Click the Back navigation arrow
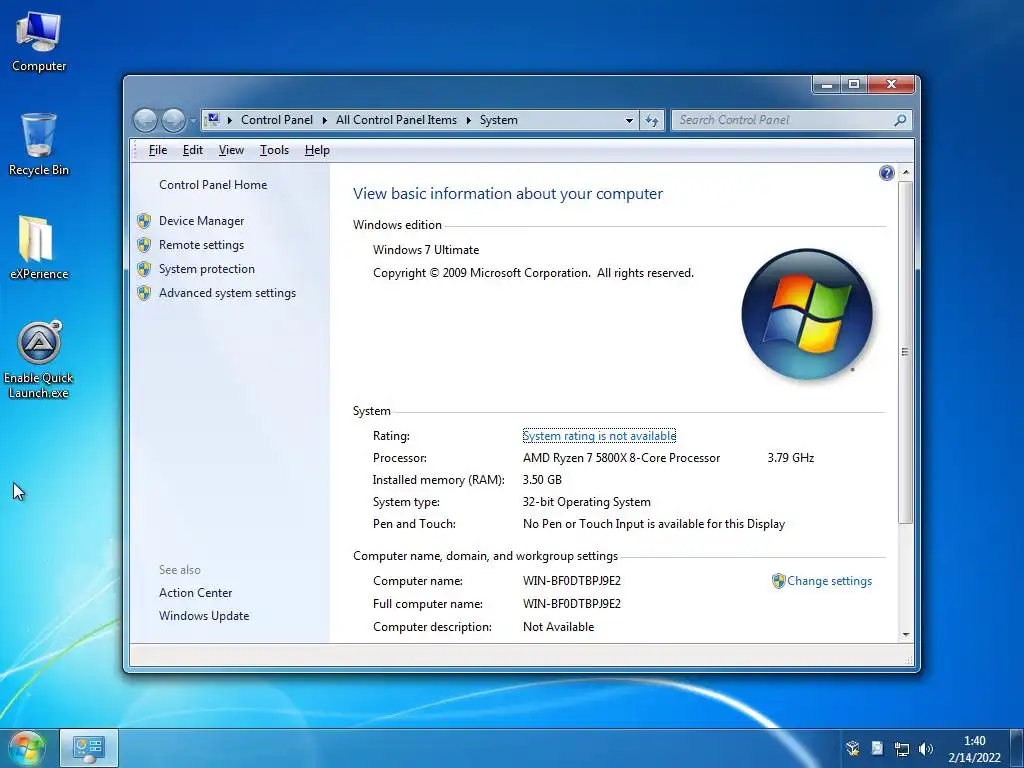 pyautogui.click(x=146, y=120)
